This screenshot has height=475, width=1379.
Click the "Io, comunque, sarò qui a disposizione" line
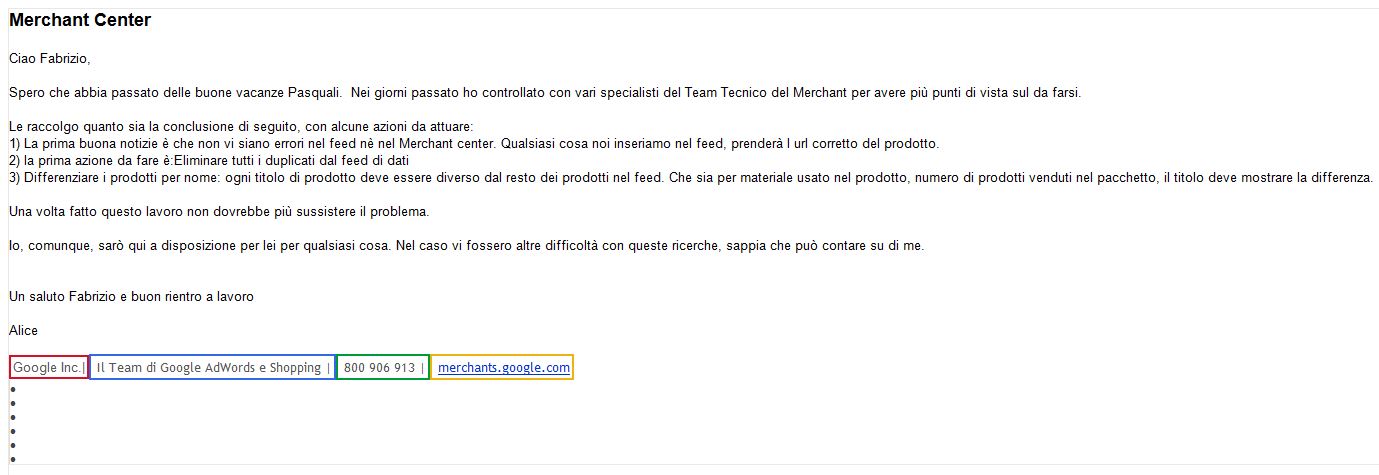pos(467,245)
